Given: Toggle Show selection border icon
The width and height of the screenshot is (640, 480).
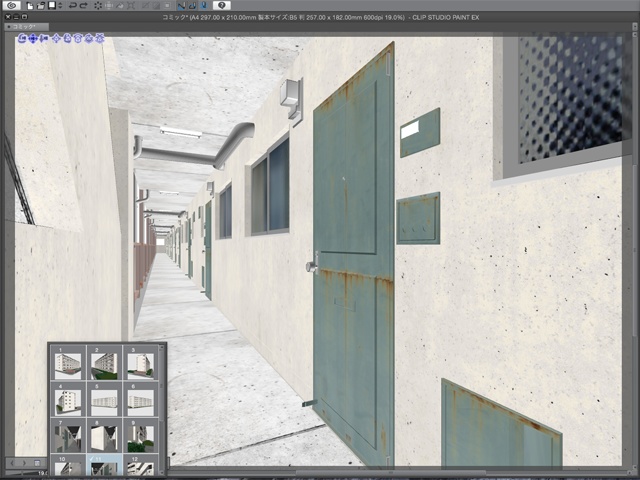Looking at the screenshot, I should [x=167, y=6].
